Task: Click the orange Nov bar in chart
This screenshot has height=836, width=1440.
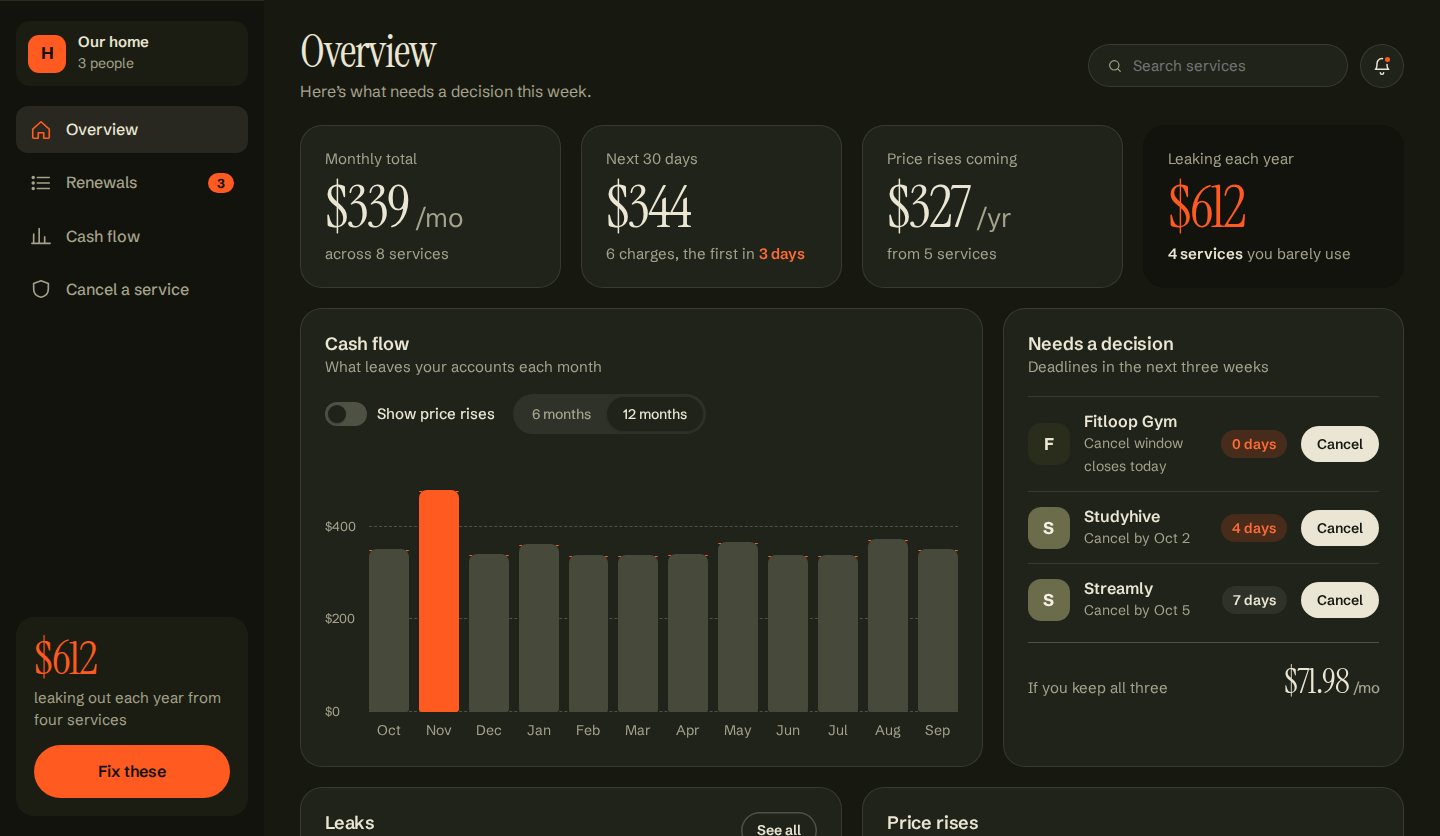Action: [439, 601]
